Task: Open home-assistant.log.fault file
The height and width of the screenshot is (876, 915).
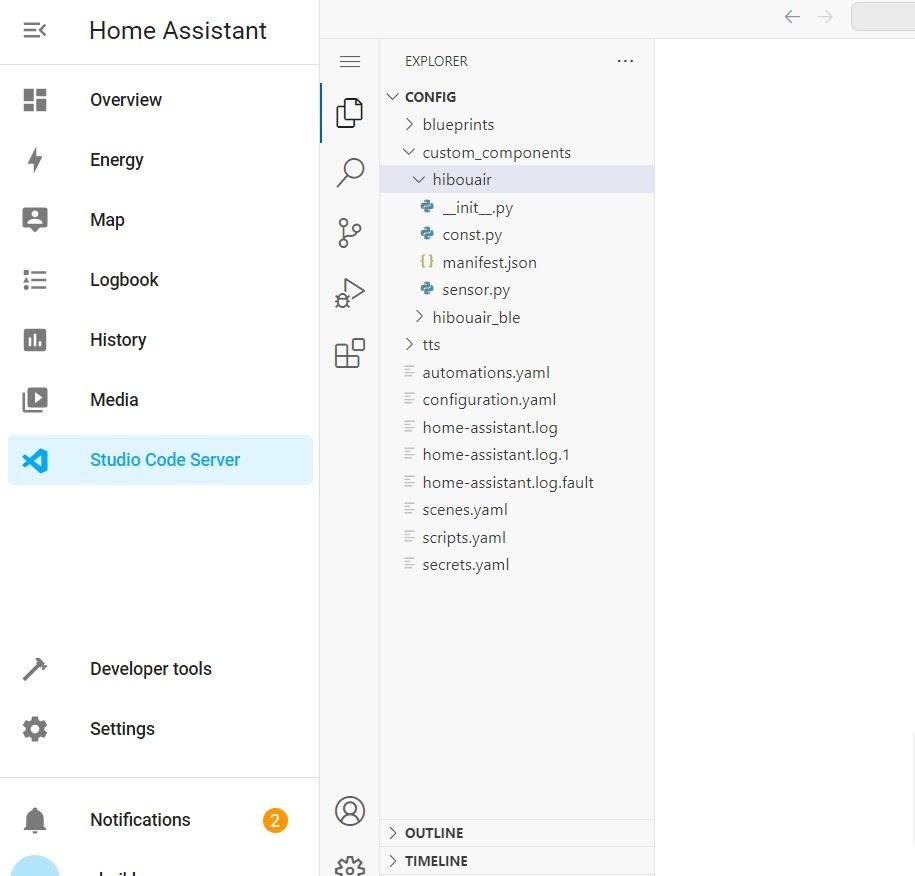Action: tap(517, 482)
